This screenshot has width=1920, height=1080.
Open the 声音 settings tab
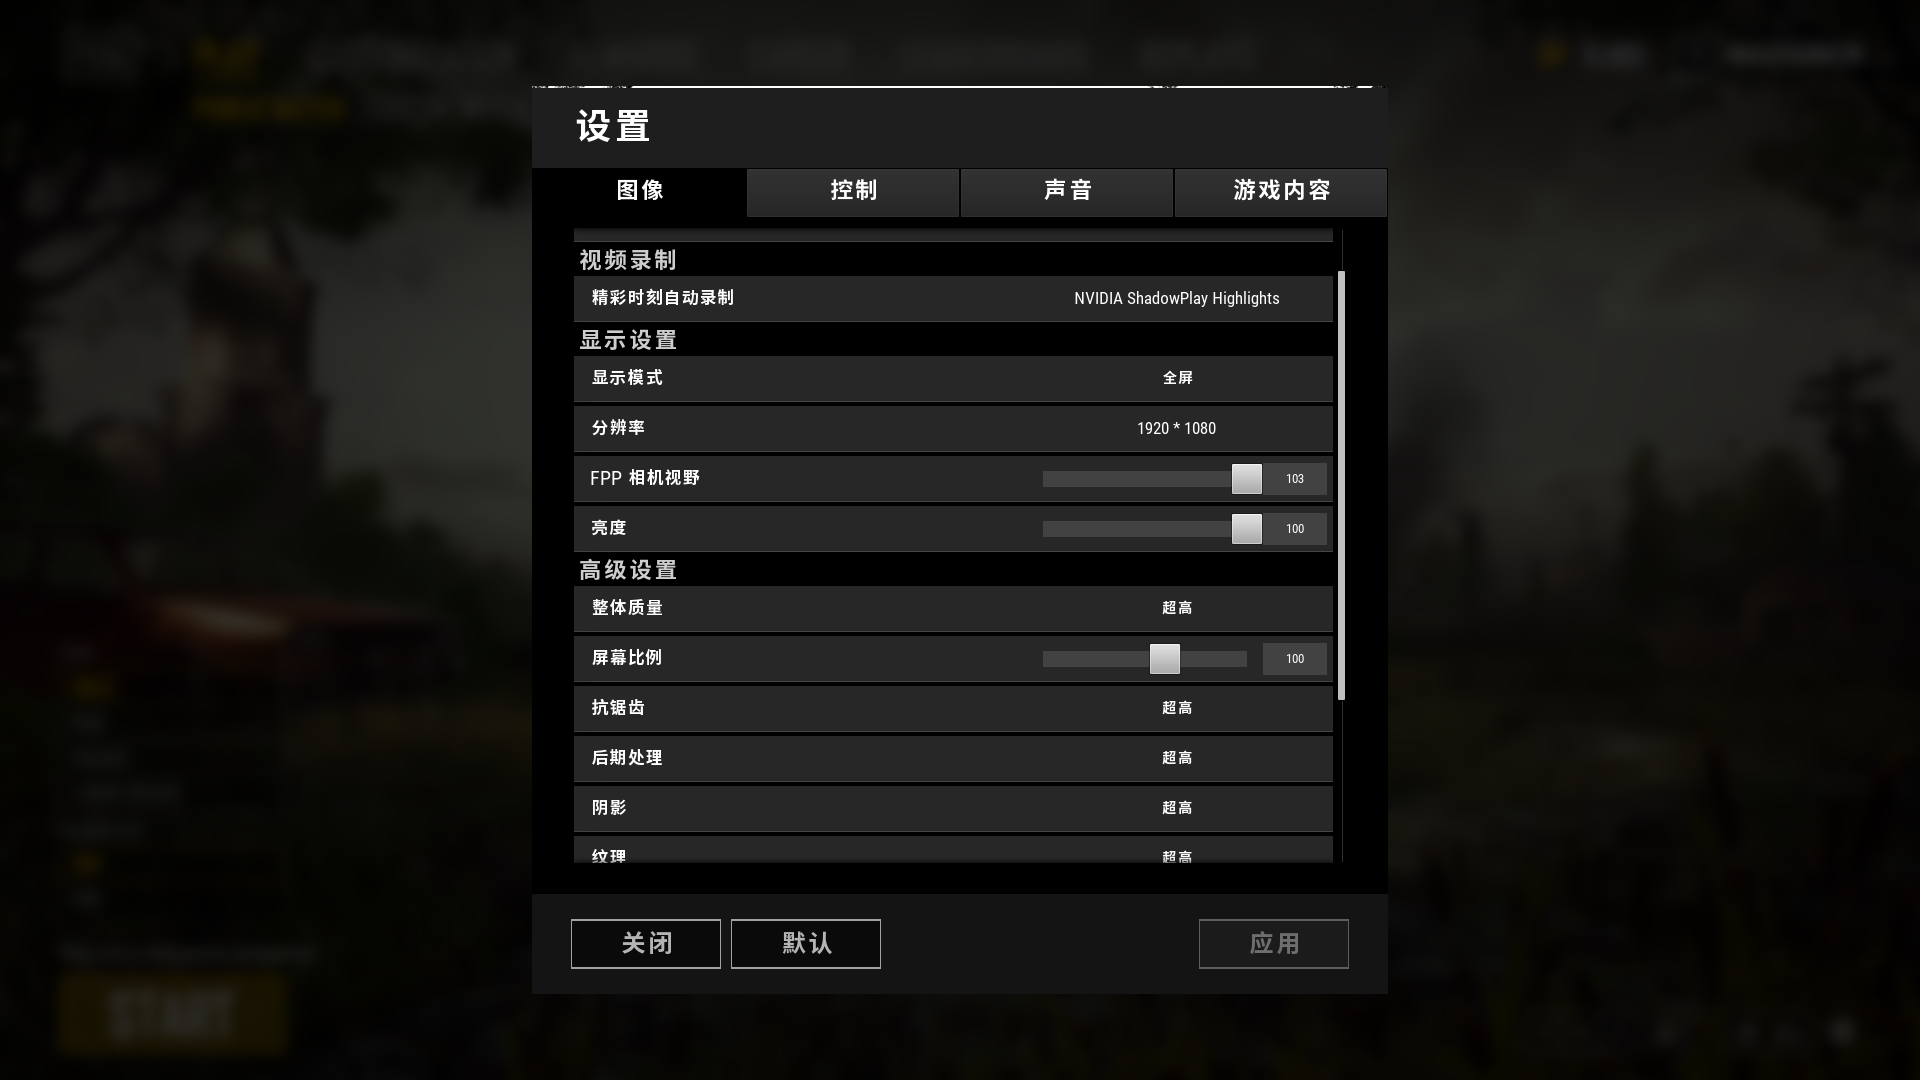[x=1067, y=192]
